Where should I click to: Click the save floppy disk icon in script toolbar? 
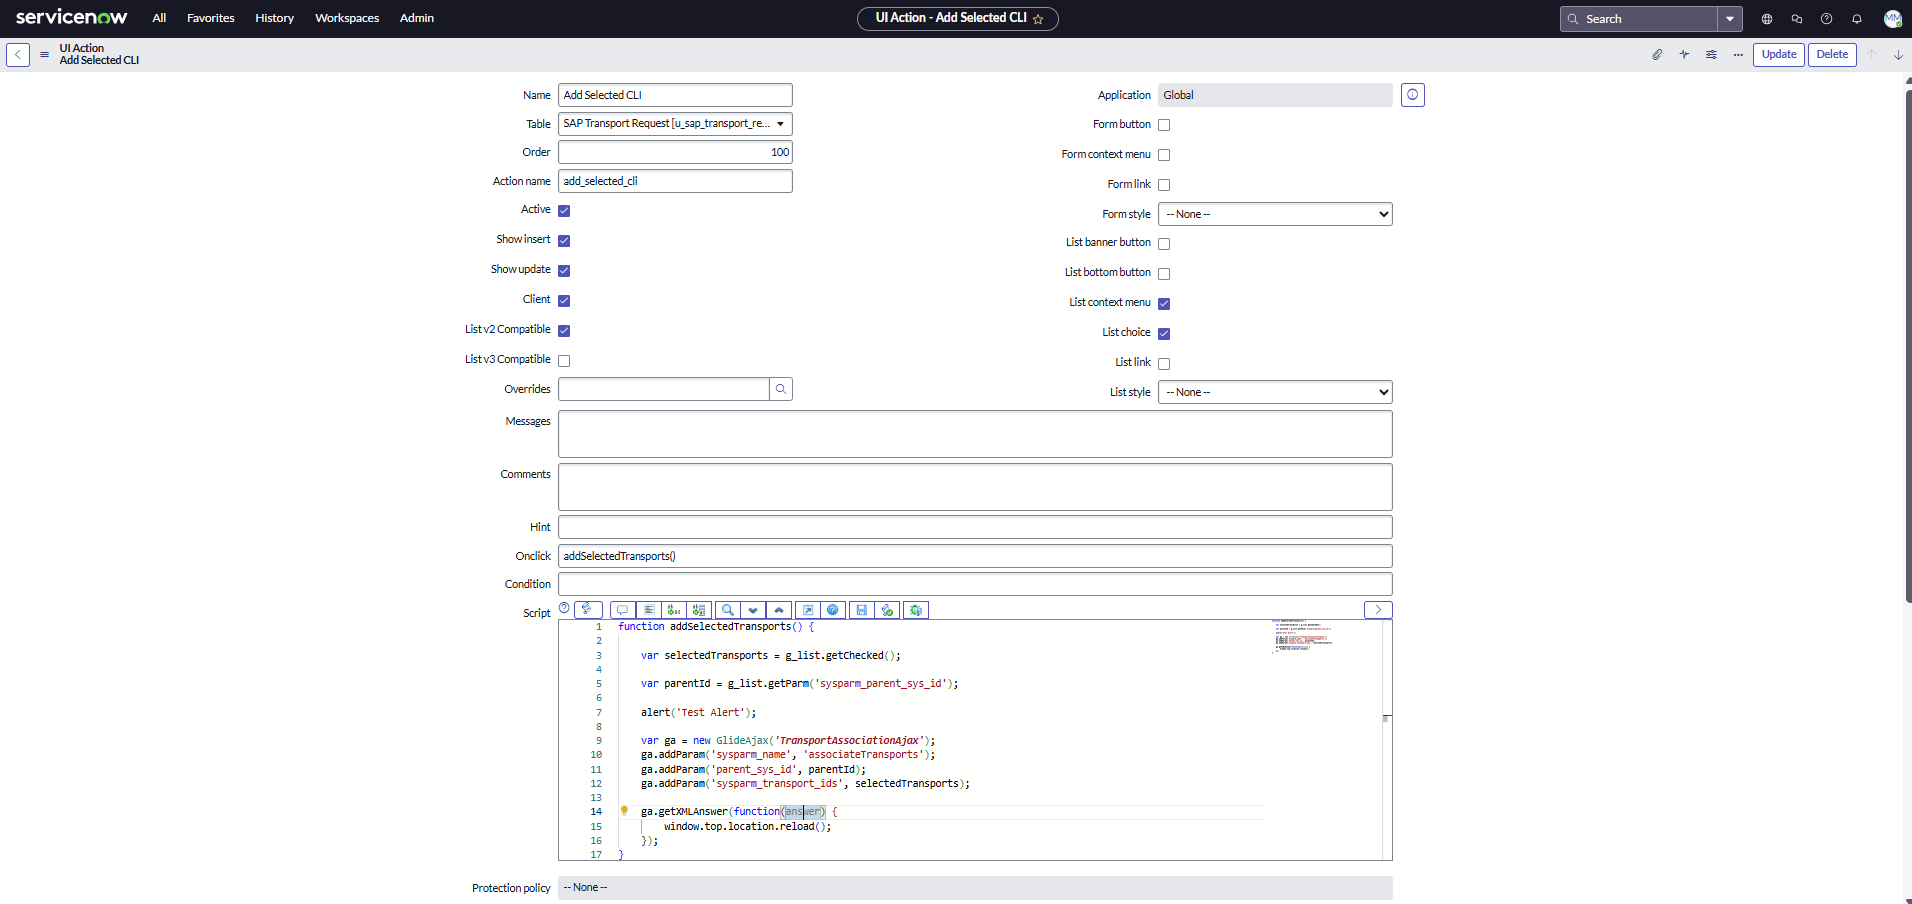(x=861, y=610)
